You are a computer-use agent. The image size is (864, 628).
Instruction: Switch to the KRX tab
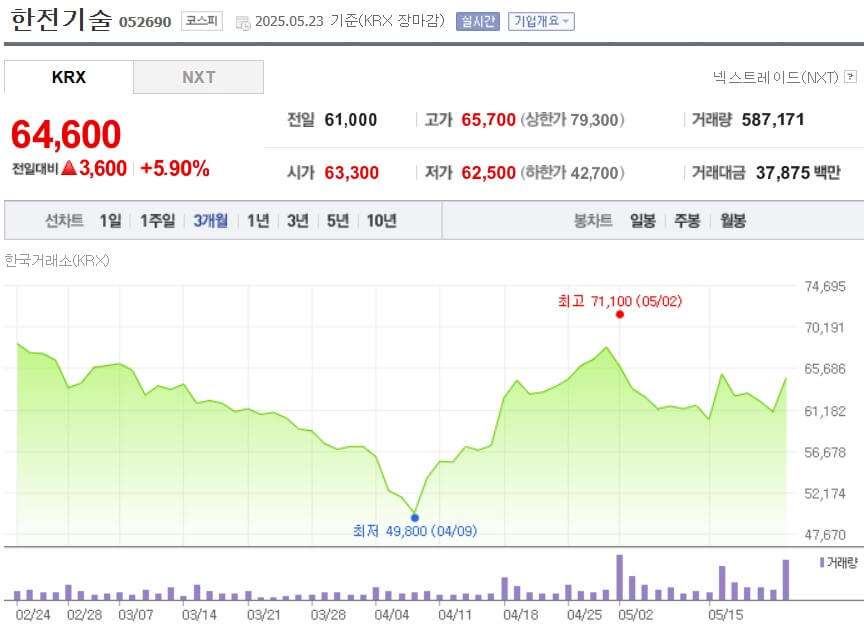69,77
